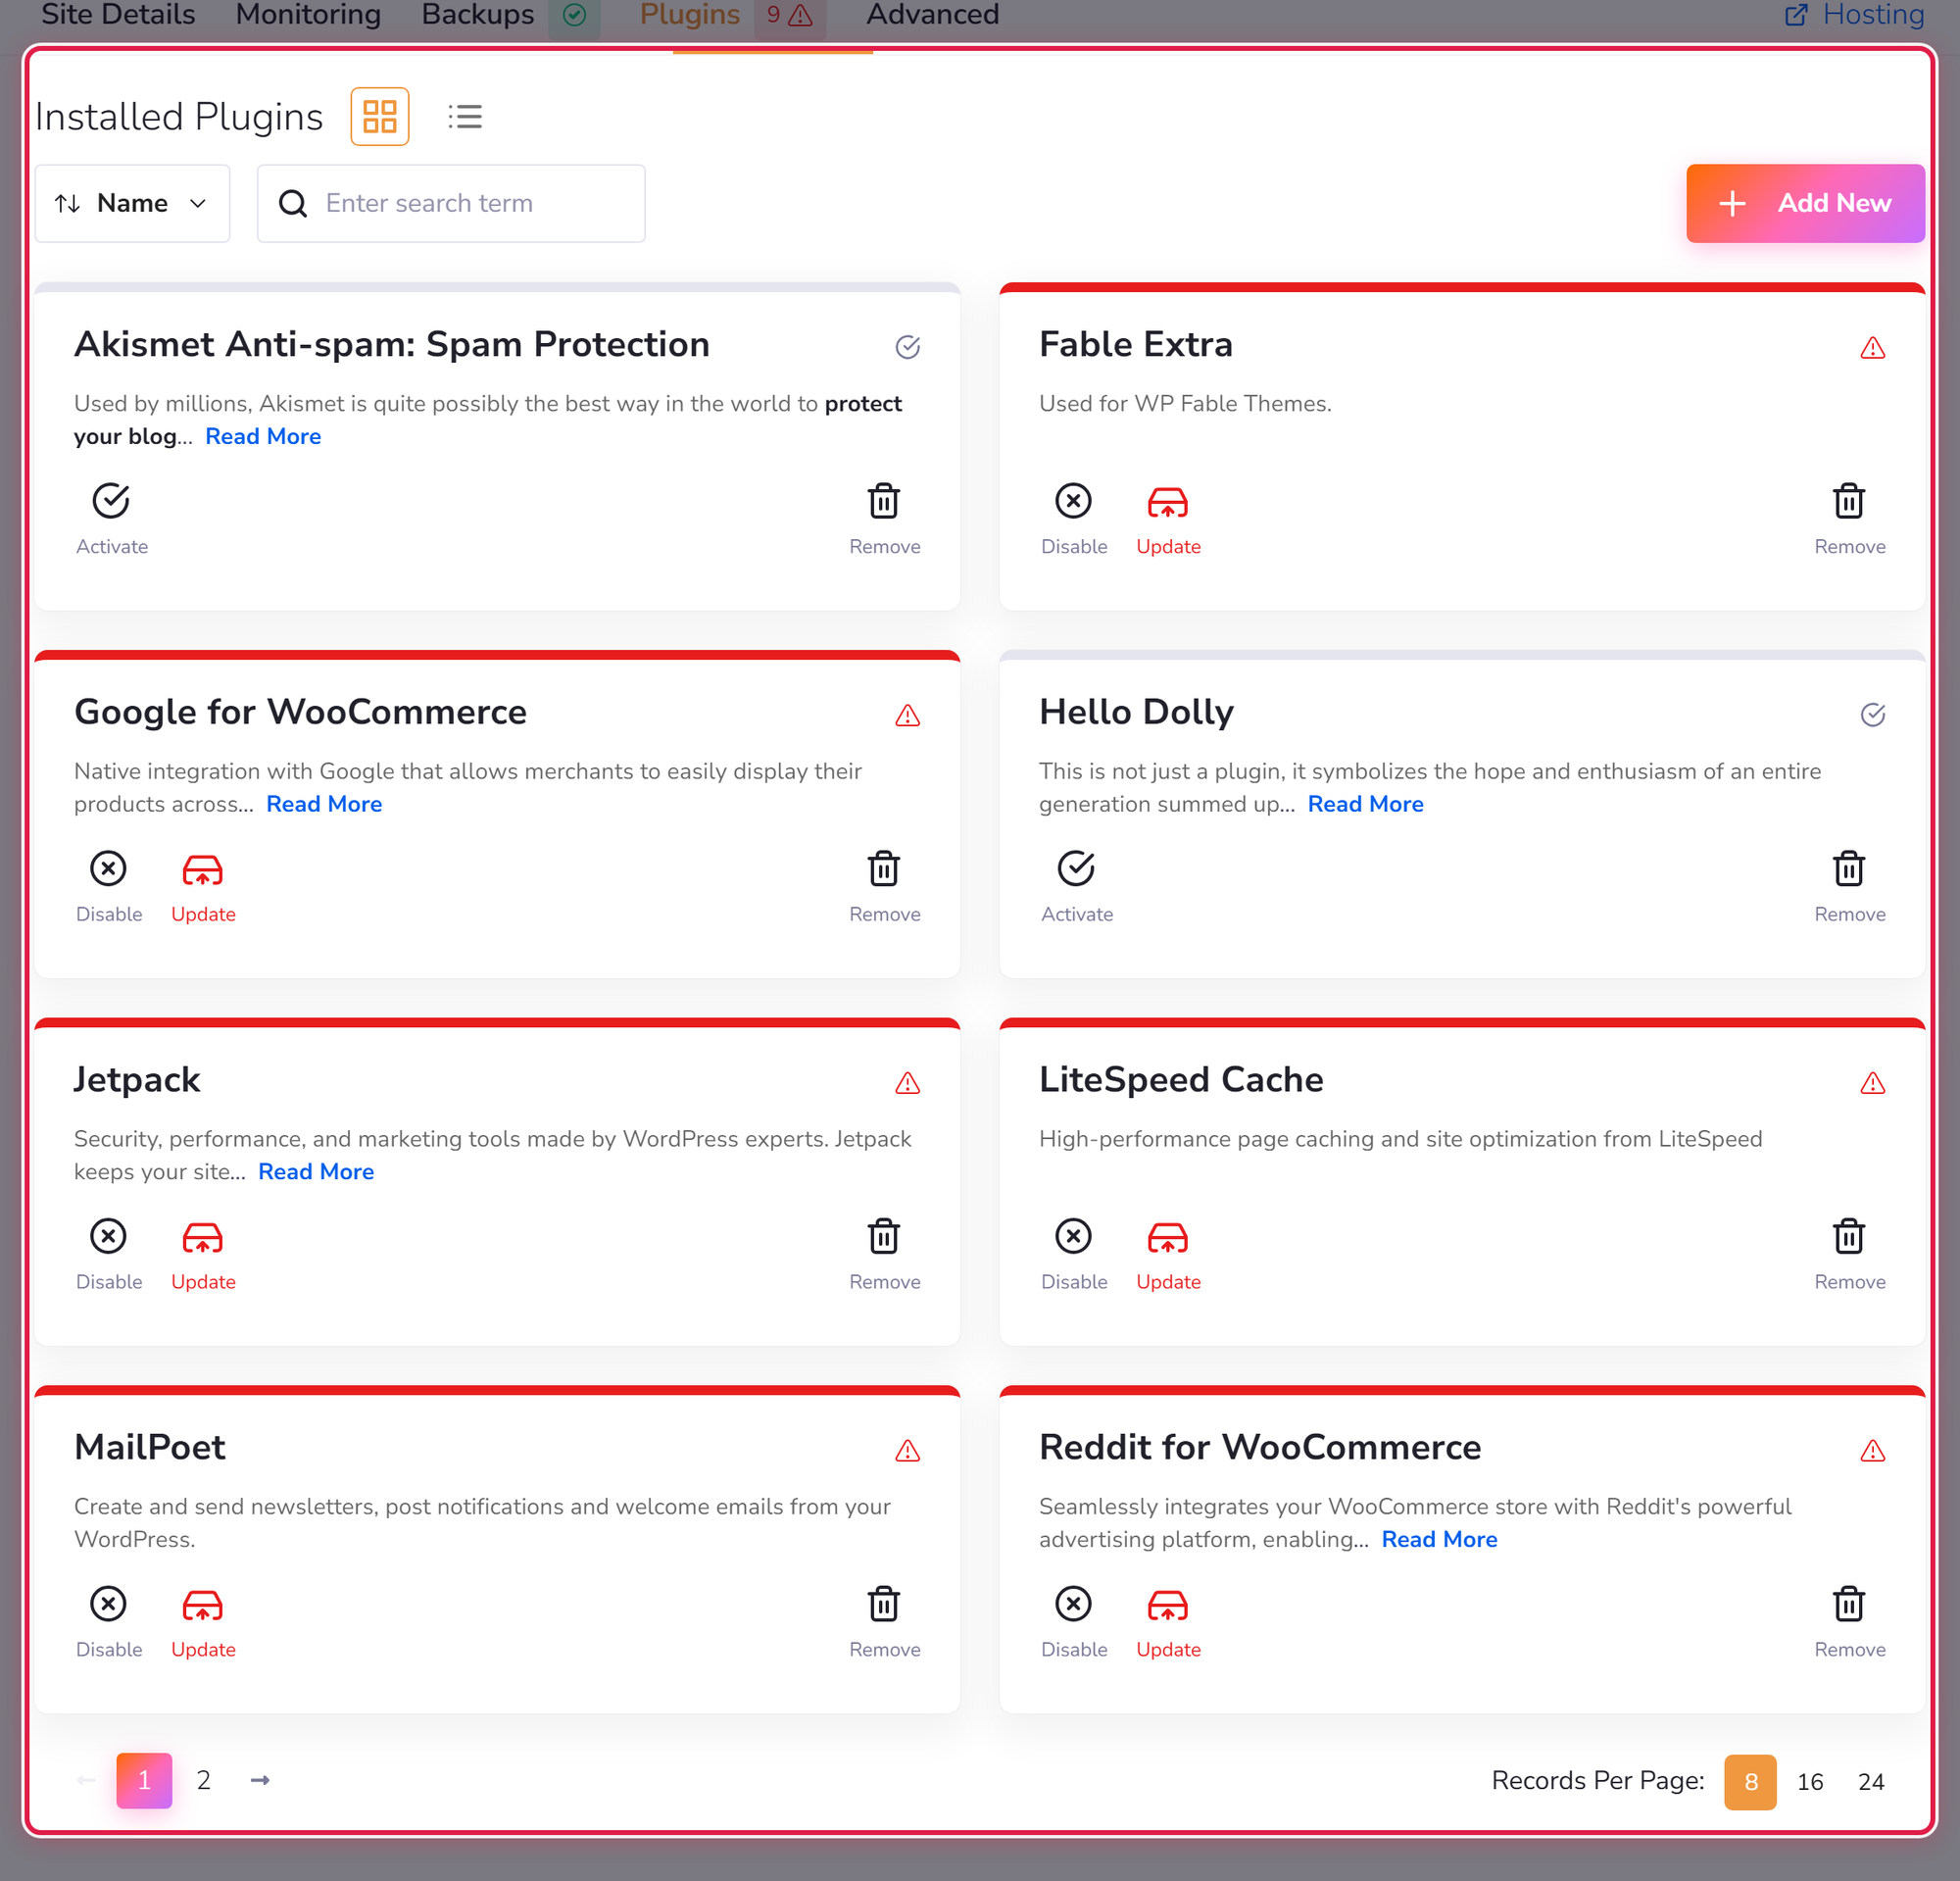Show 16 records per page

[1810, 1781]
